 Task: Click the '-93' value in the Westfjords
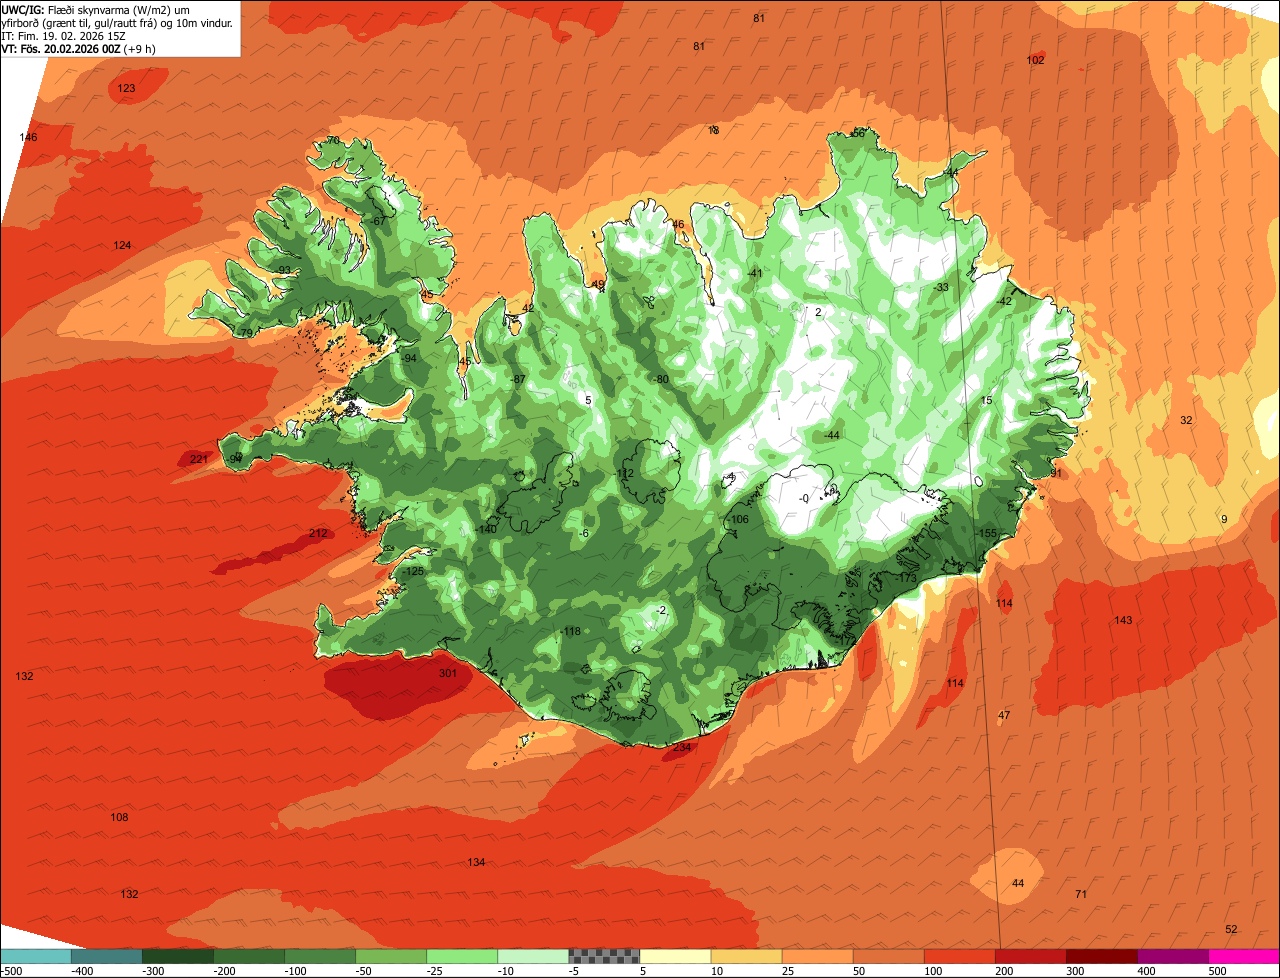284,270
